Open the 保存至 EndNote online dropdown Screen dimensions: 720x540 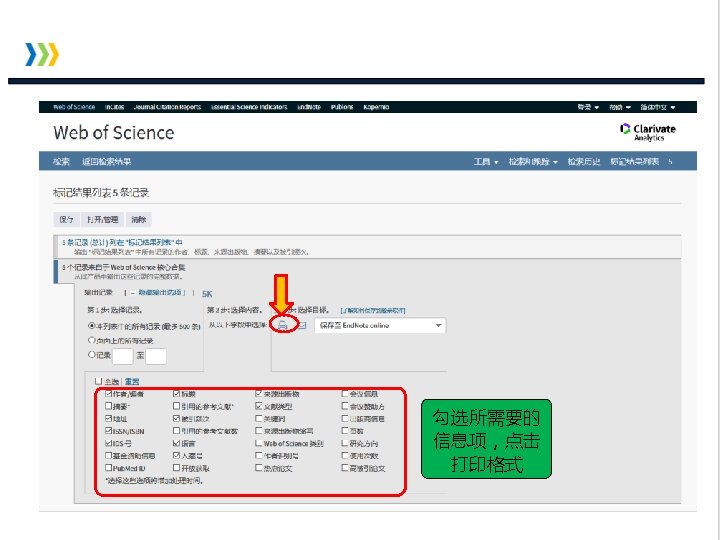(380, 326)
